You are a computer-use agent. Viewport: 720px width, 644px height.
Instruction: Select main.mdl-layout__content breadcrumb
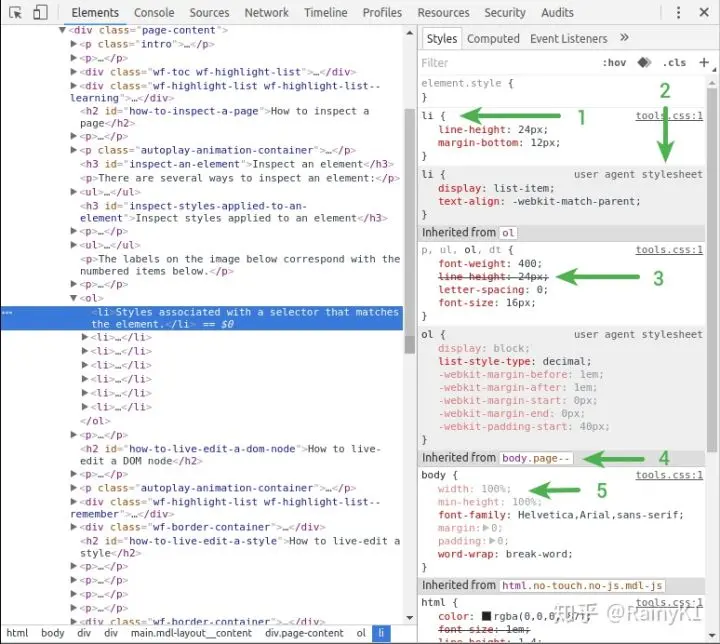pyautogui.click(x=191, y=633)
